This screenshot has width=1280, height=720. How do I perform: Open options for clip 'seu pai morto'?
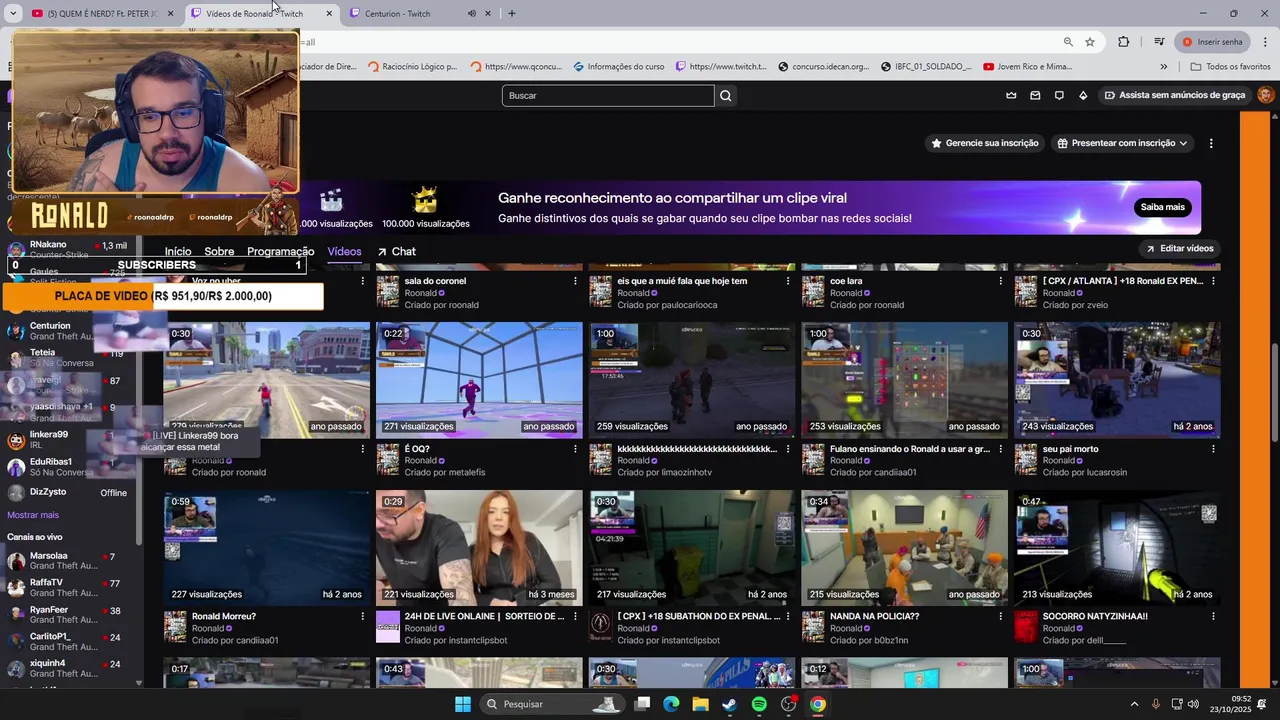(1214, 449)
